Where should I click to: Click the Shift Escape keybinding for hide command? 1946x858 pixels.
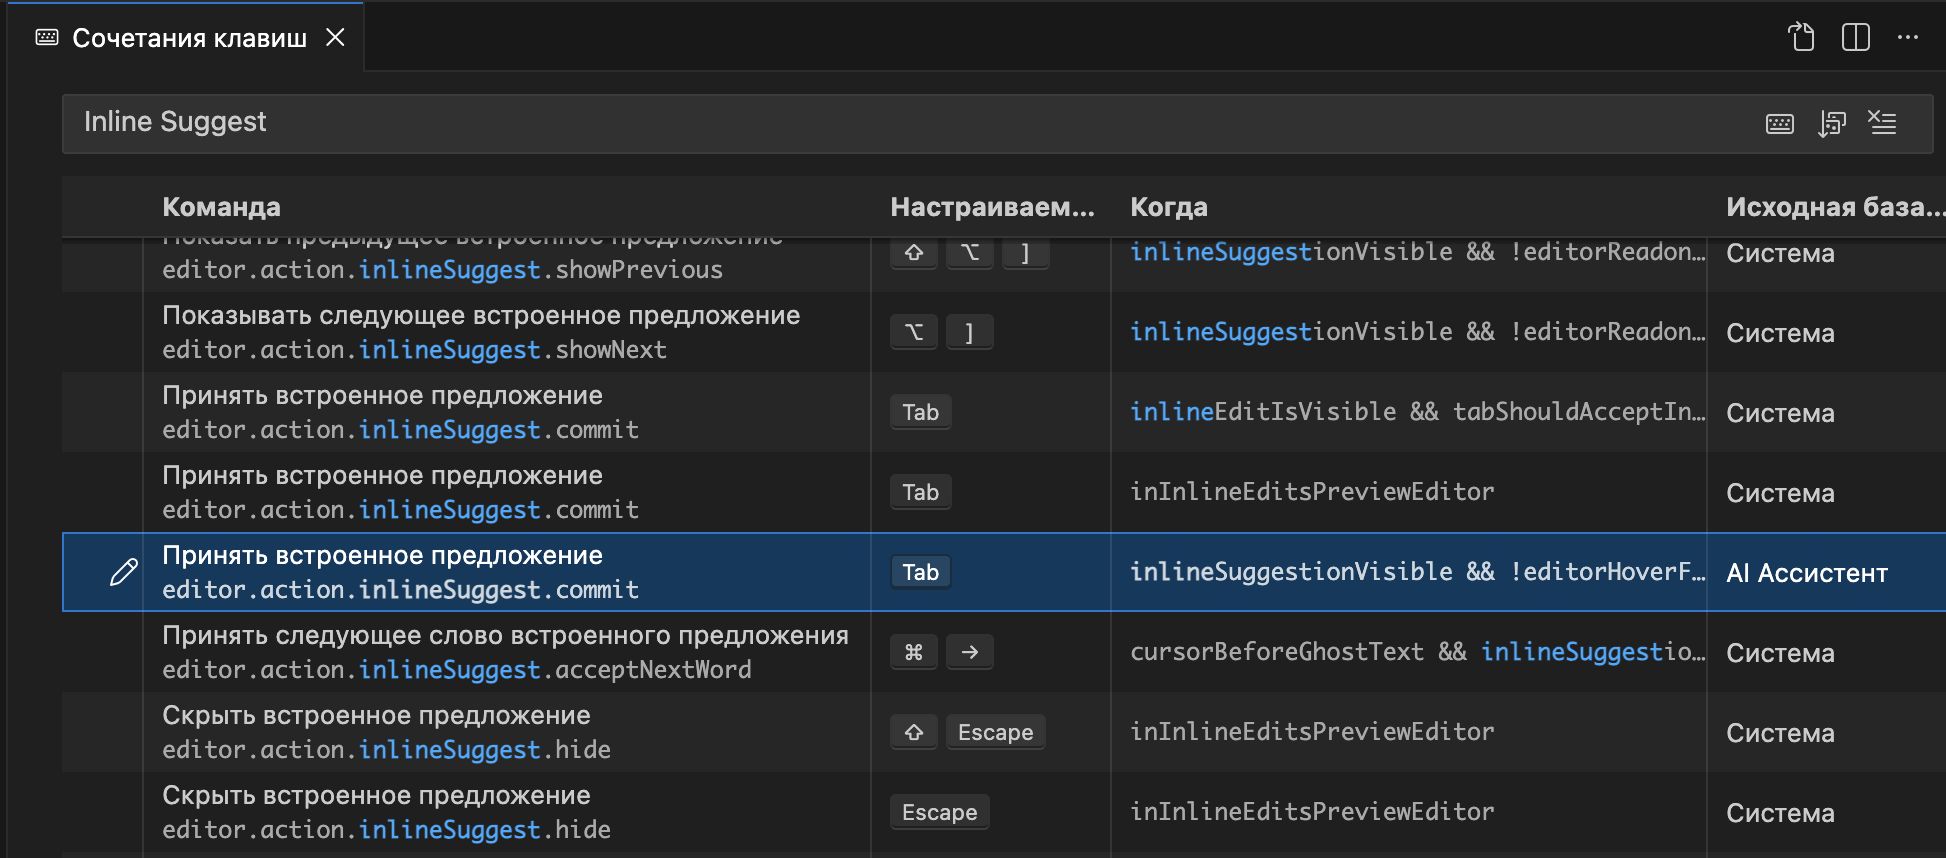(x=967, y=732)
